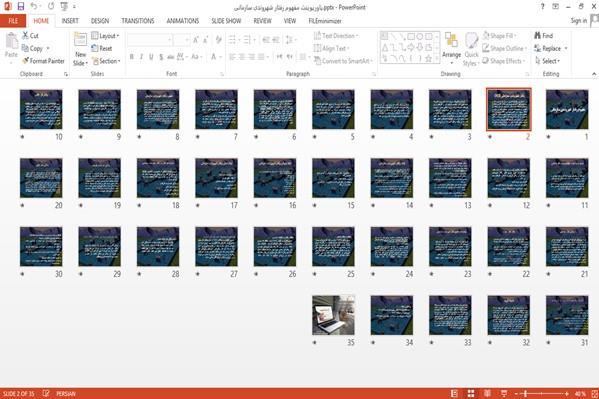Open the Quick Styles gallery
Viewport: 599px width, 399px height.
pos(471,49)
